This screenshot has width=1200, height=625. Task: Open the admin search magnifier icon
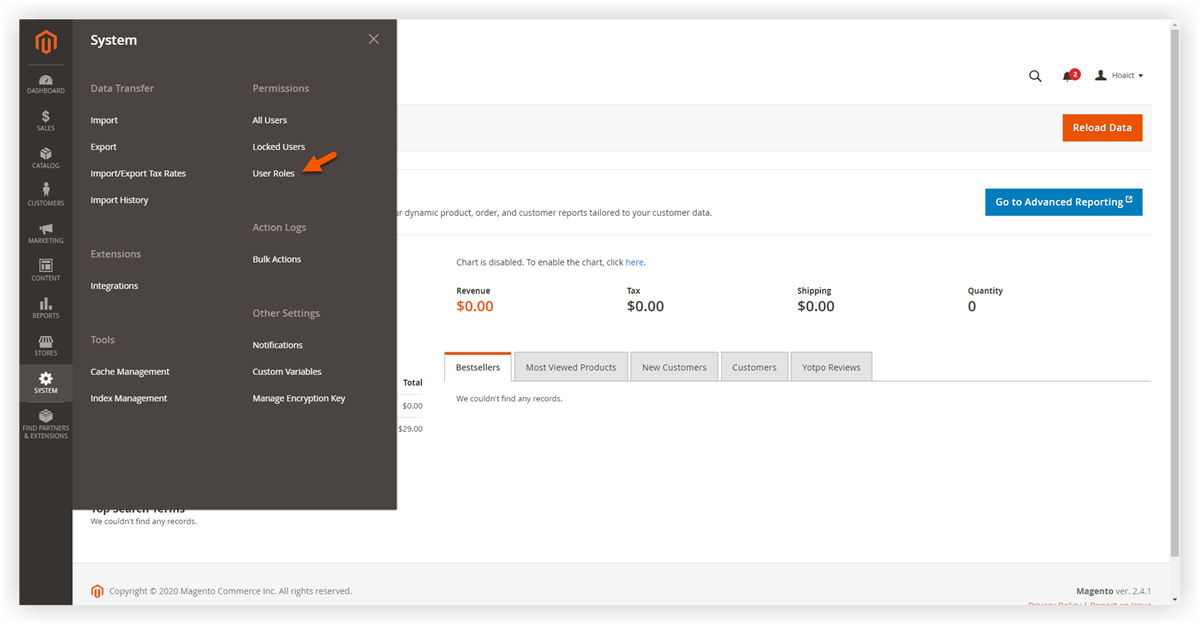pyautogui.click(x=1035, y=75)
